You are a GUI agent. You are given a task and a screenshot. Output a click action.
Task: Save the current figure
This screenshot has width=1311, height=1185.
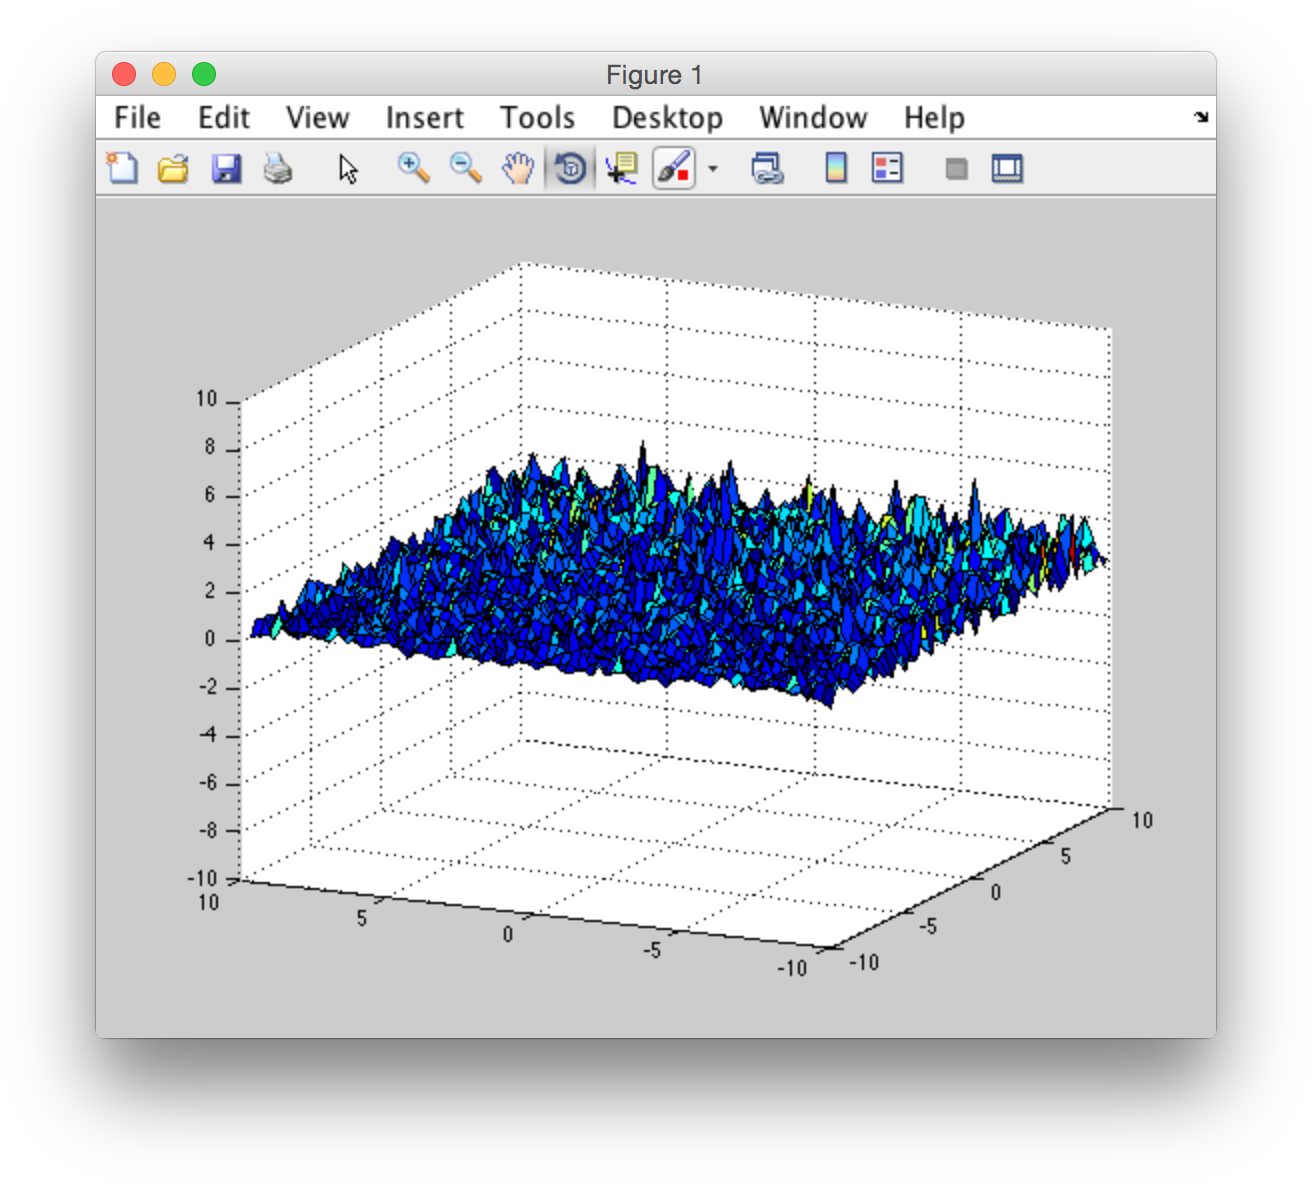(x=226, y=168)
